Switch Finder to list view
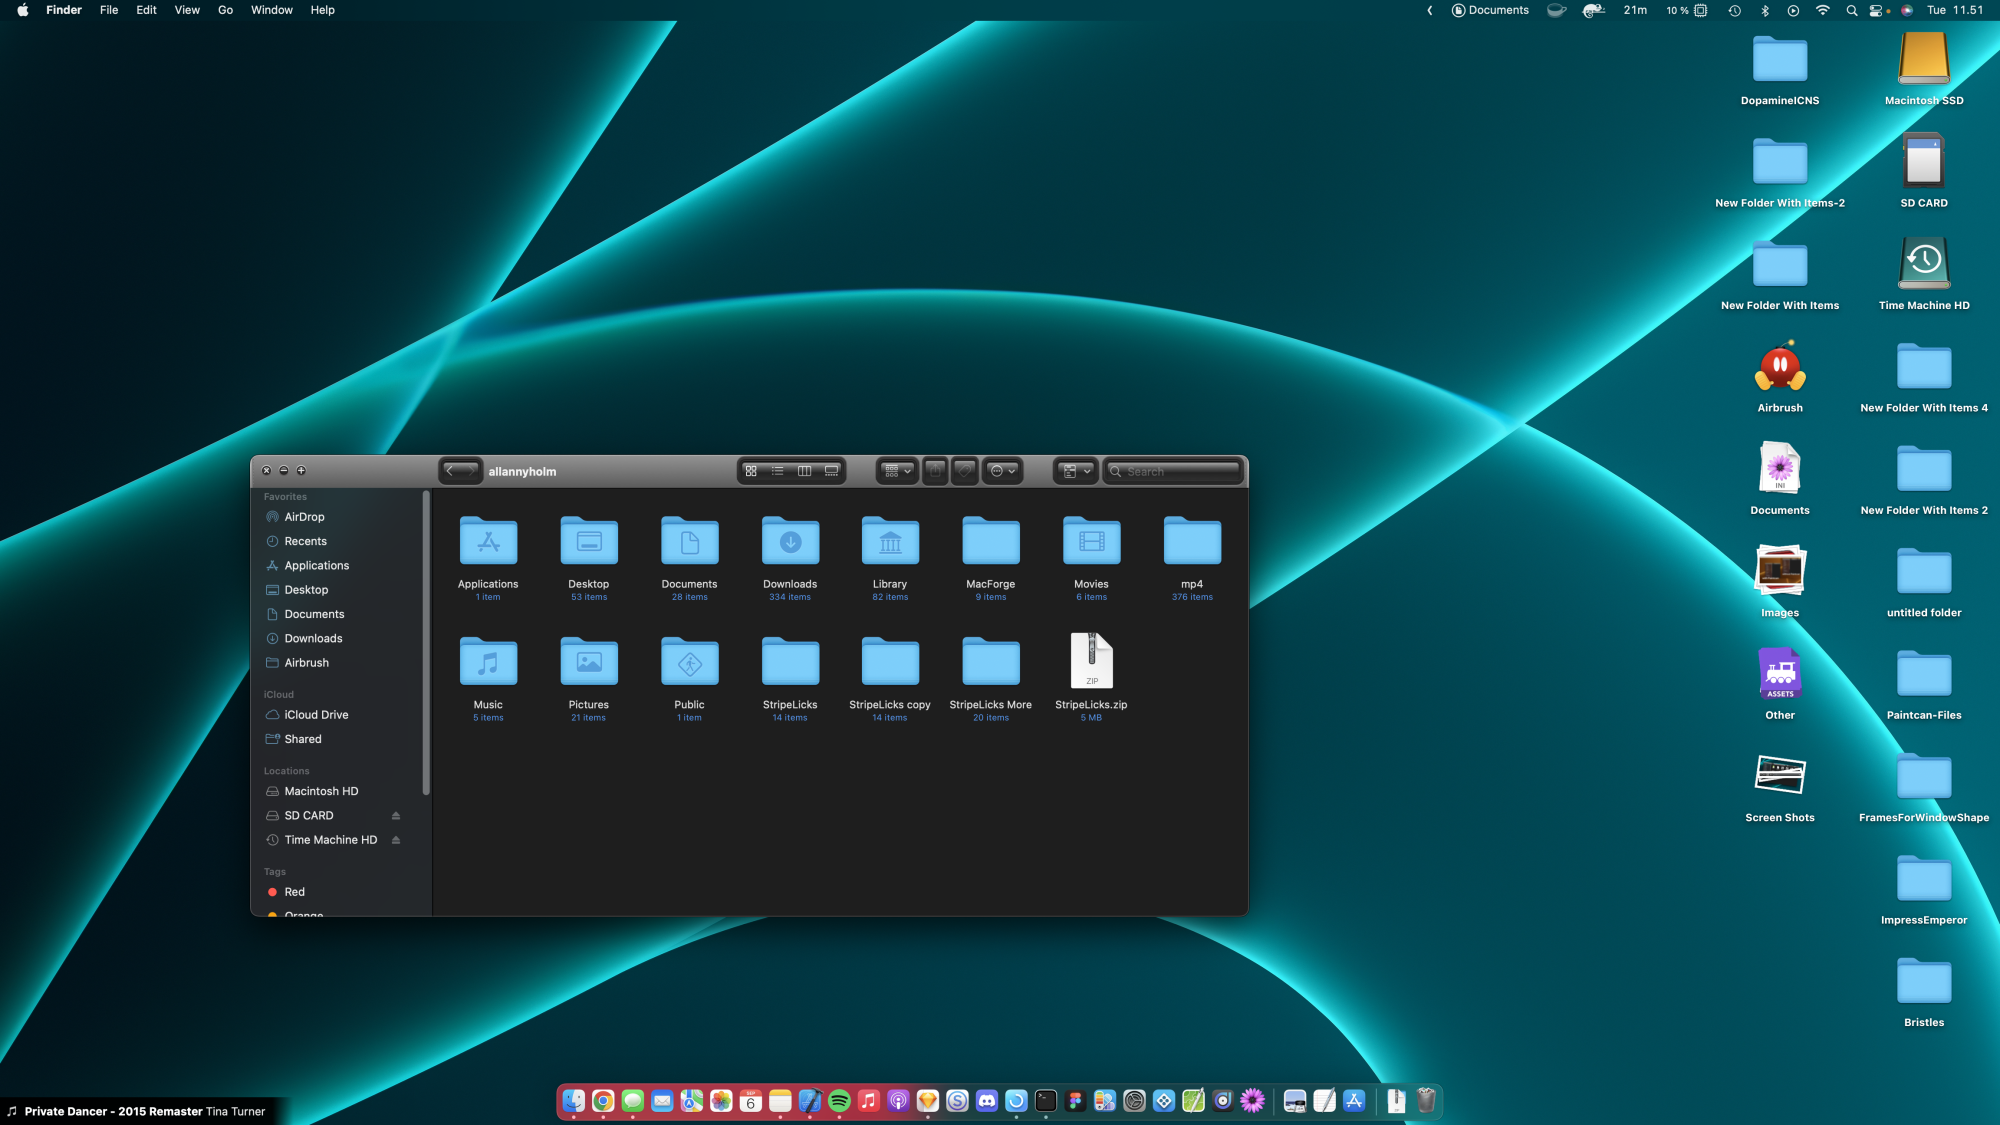The height and width of the screenshot is (1125, 2000). point(777,471)
